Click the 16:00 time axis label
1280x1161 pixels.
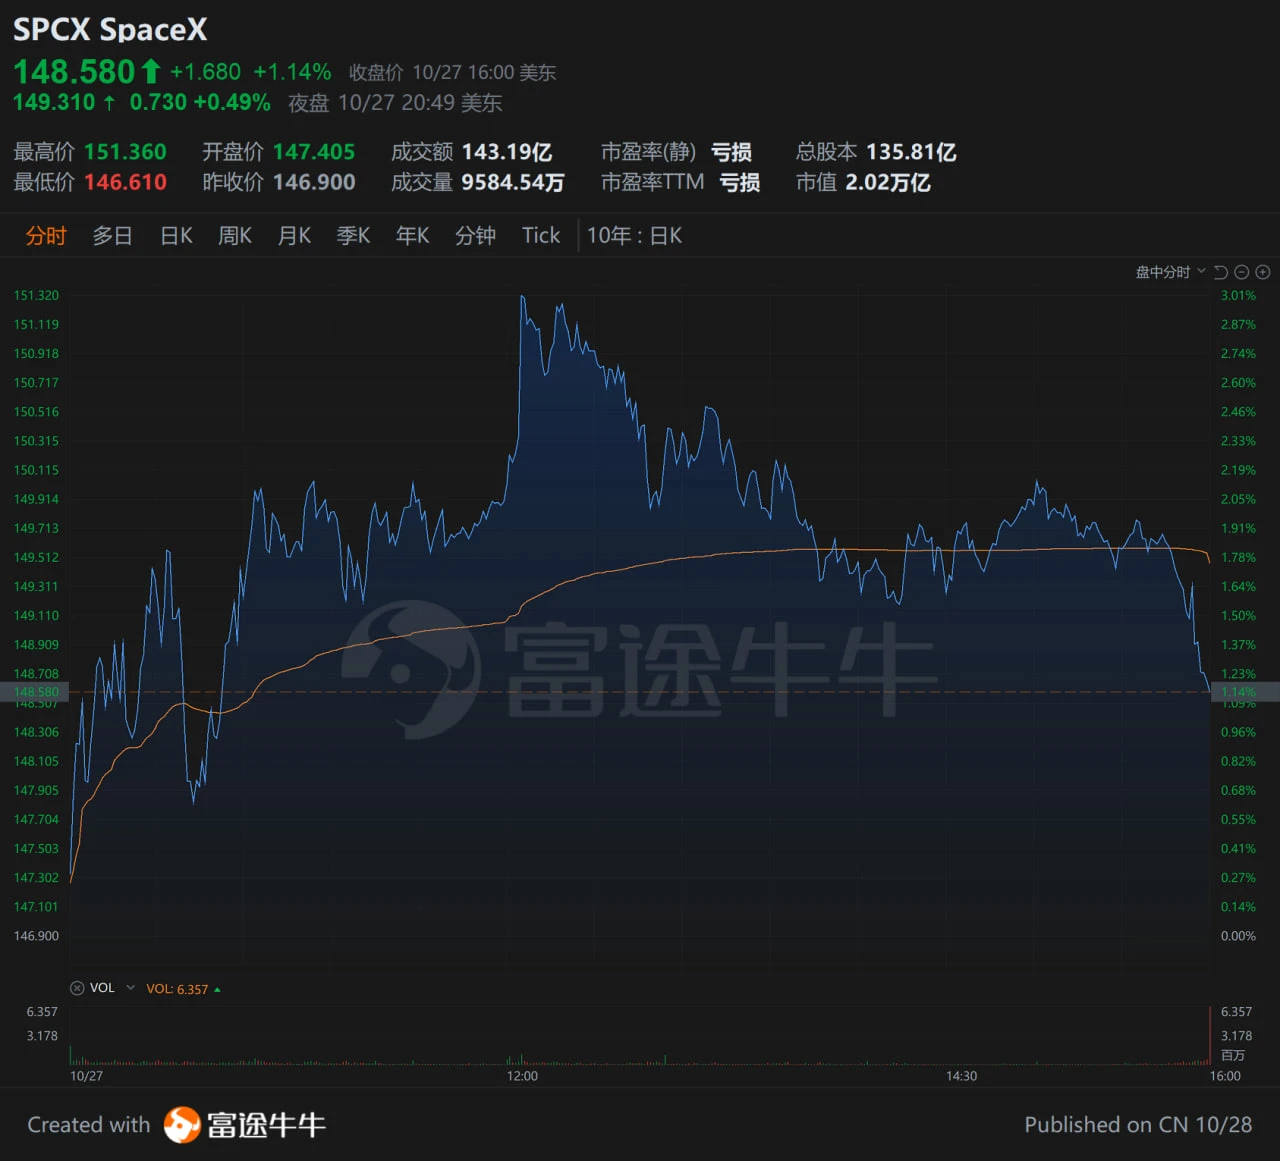pyautogui.click(x=1225, y=1076)
